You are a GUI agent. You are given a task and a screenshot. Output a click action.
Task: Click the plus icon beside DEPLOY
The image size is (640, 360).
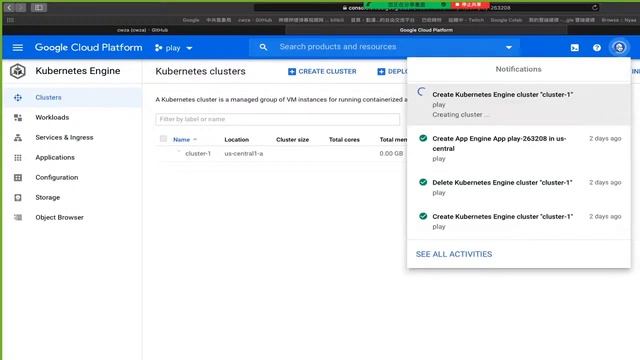[381, 71]
